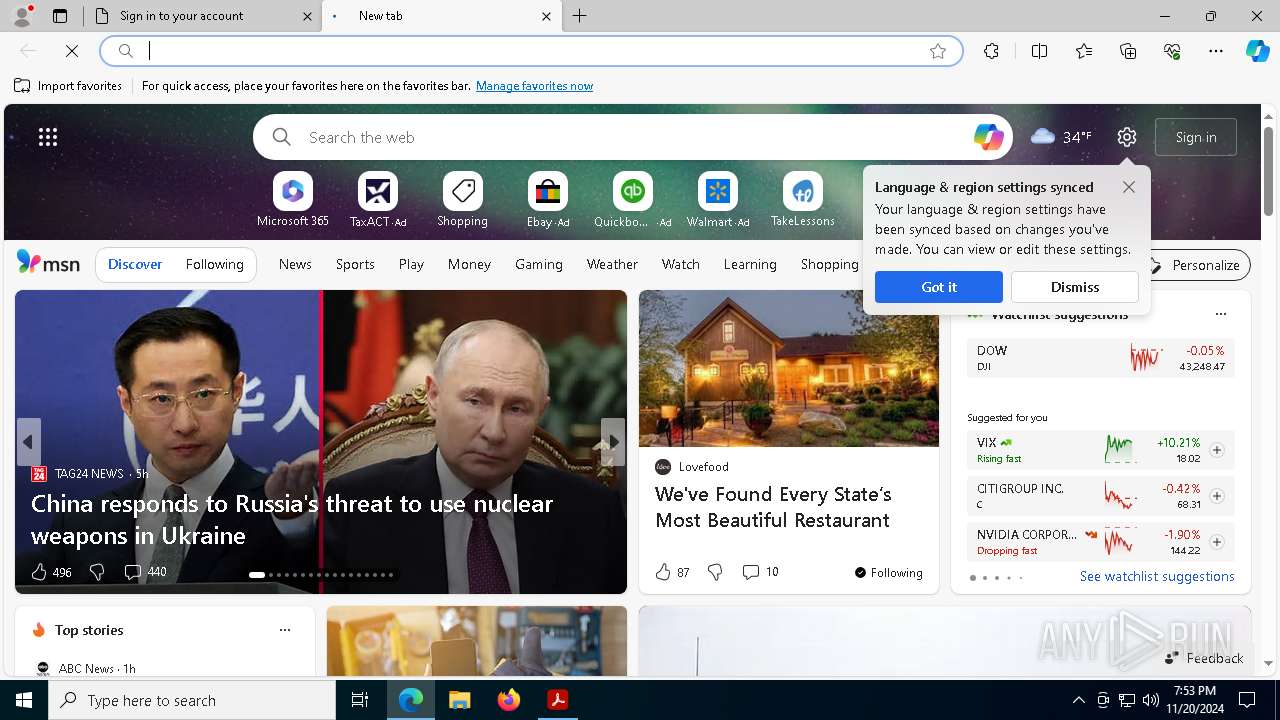
Task: Toggle split screen icon
Action: coord(1039,51)
